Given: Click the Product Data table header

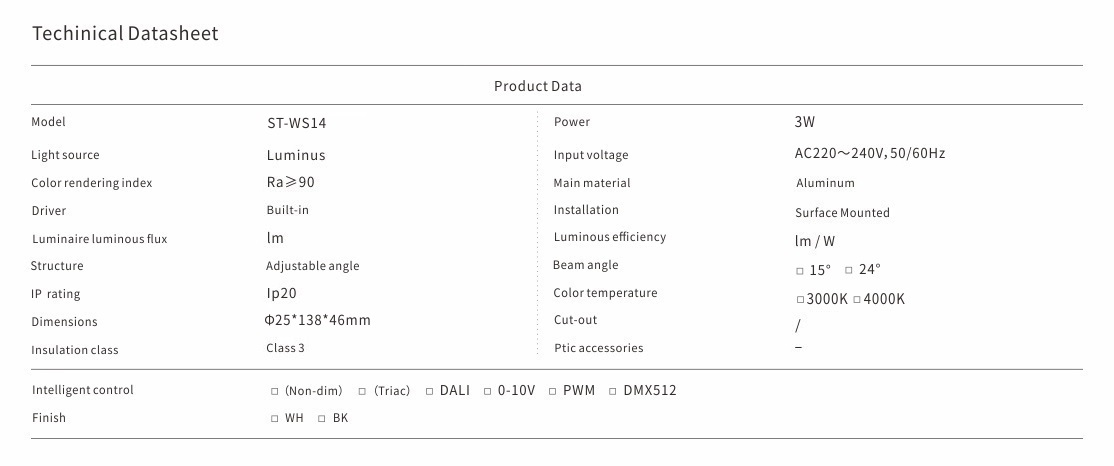Looking at the screenshot, I should (537, 86).
